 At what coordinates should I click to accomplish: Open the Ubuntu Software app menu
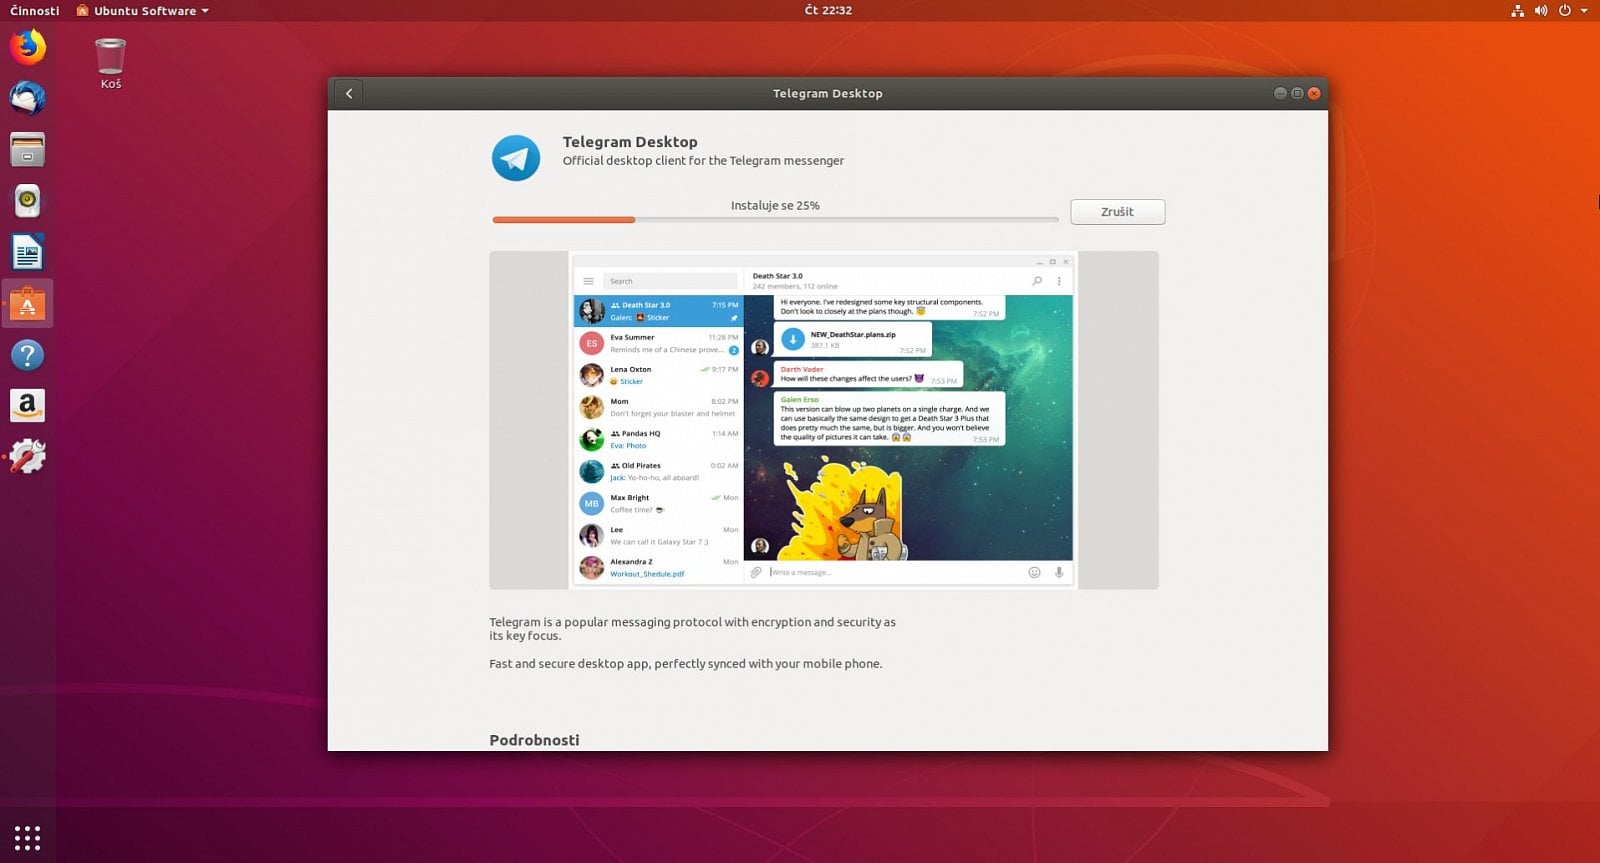pyautogui.click(x=143, y=10)
